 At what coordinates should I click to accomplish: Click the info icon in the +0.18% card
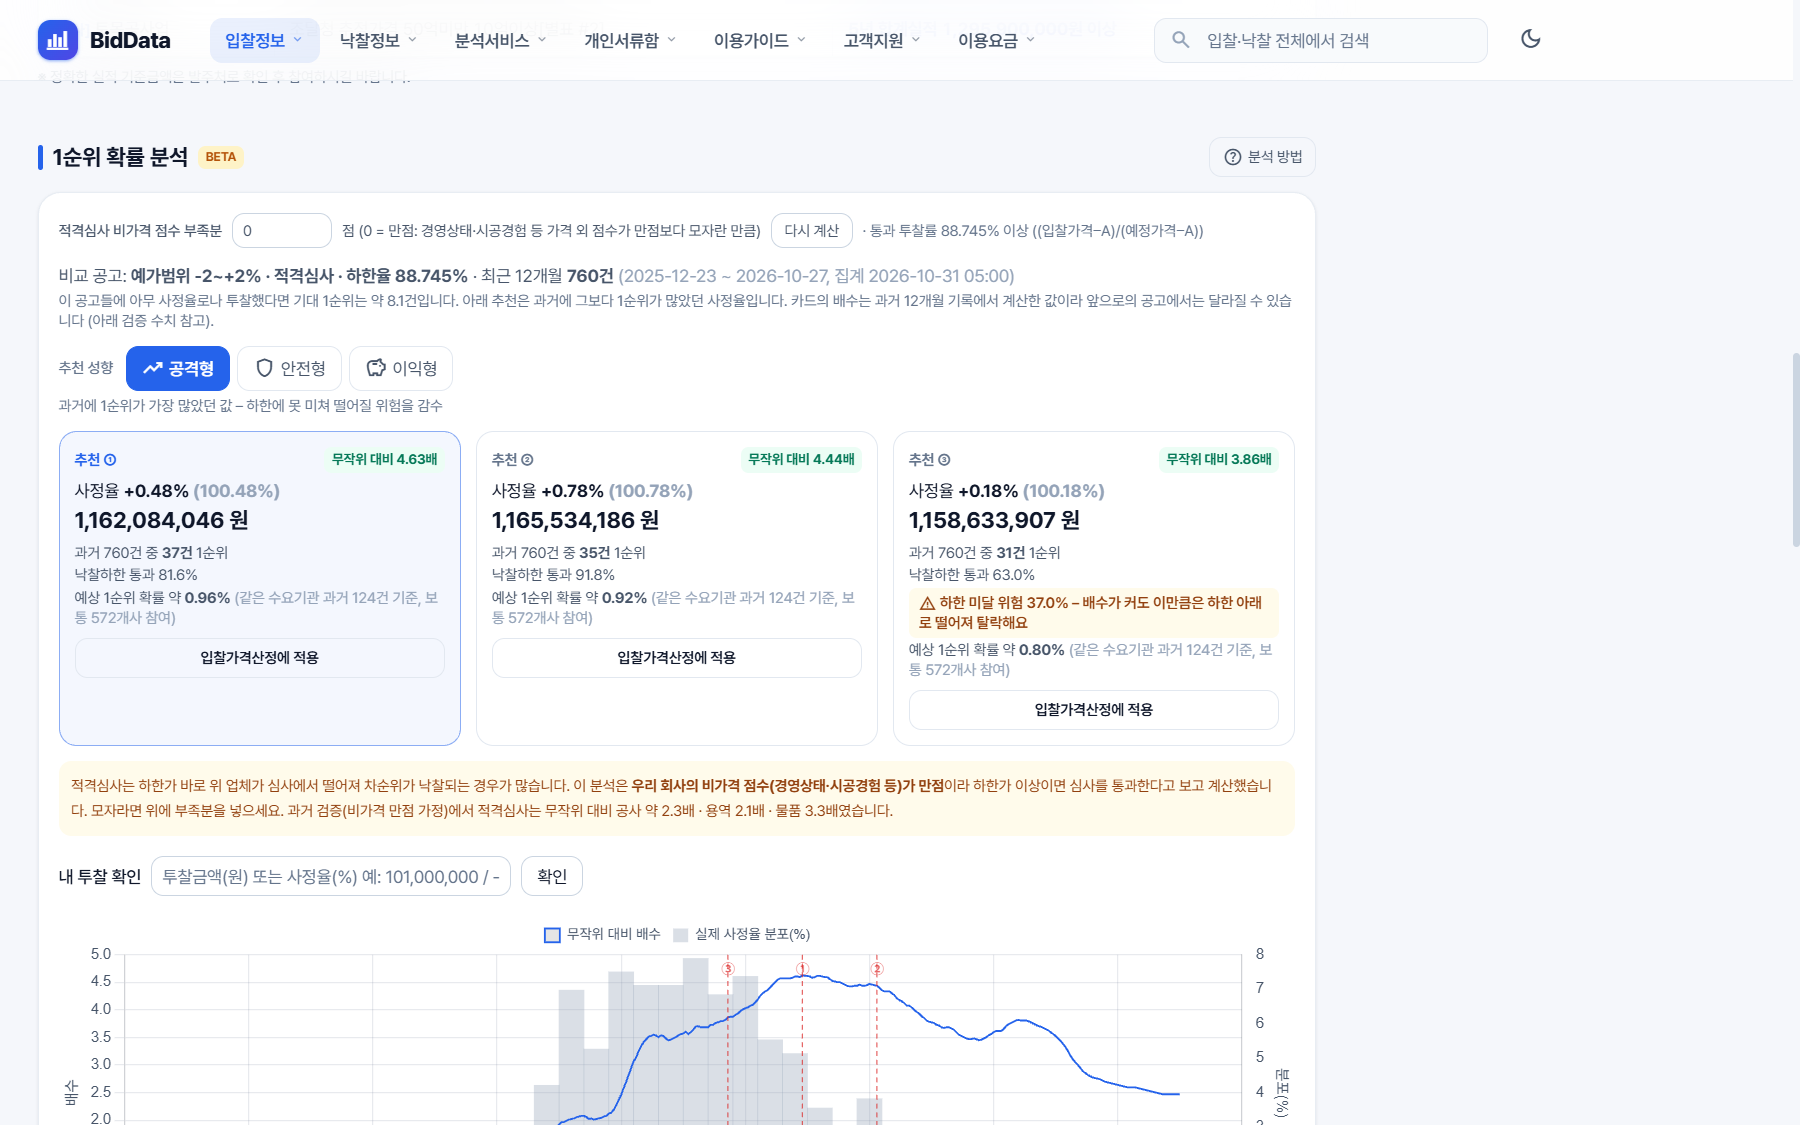click(x=944, y=460)
